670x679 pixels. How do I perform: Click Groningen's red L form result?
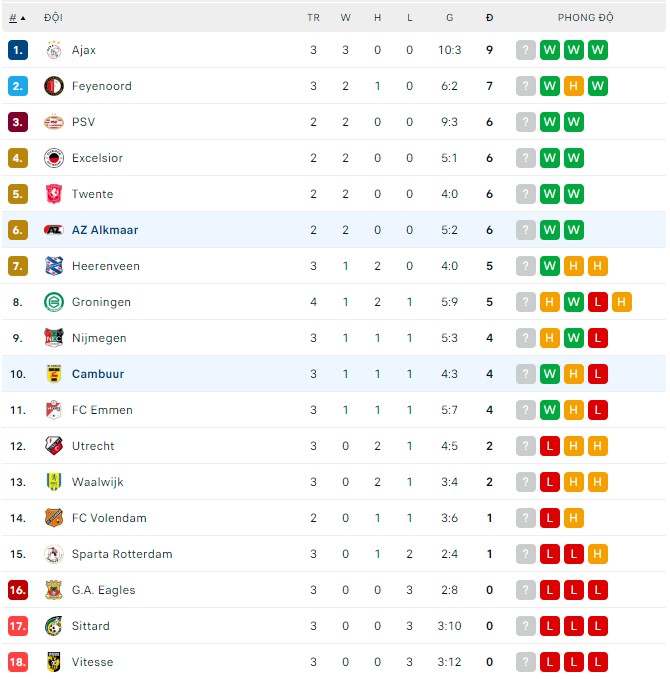coord(598,302)
